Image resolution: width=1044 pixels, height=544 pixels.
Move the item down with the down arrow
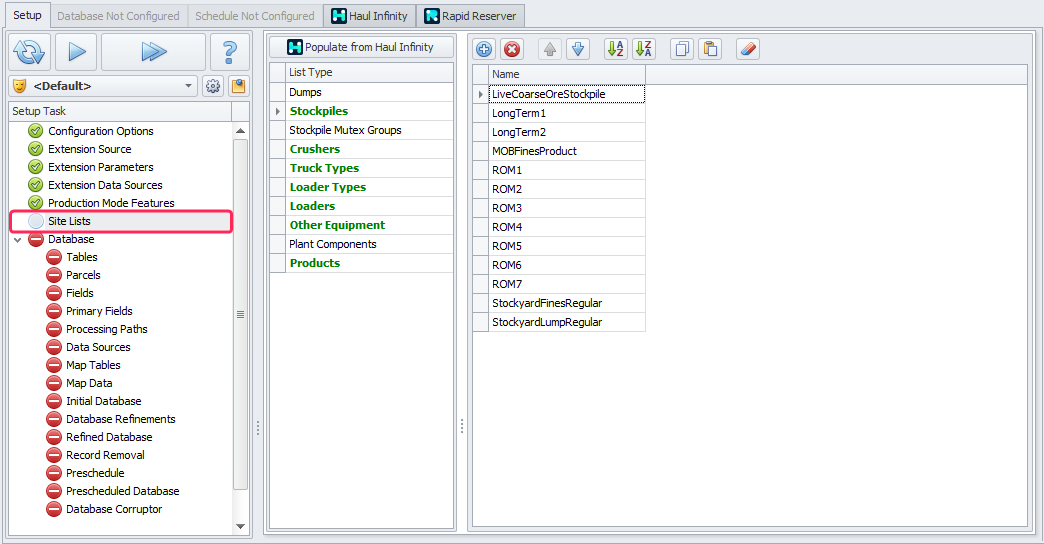pyautogui.click(x=578, y=49)
